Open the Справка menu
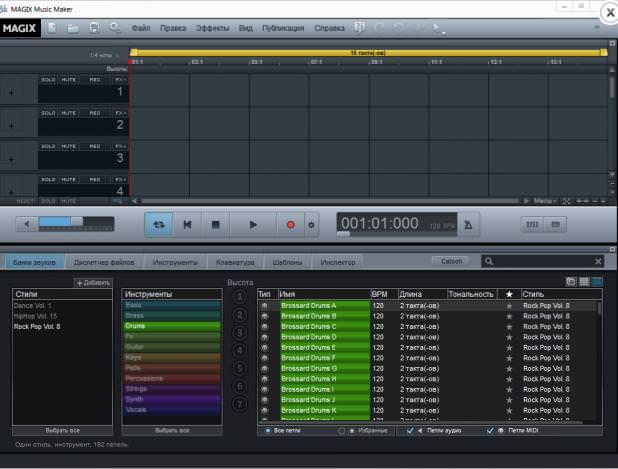 click(329, 28)
